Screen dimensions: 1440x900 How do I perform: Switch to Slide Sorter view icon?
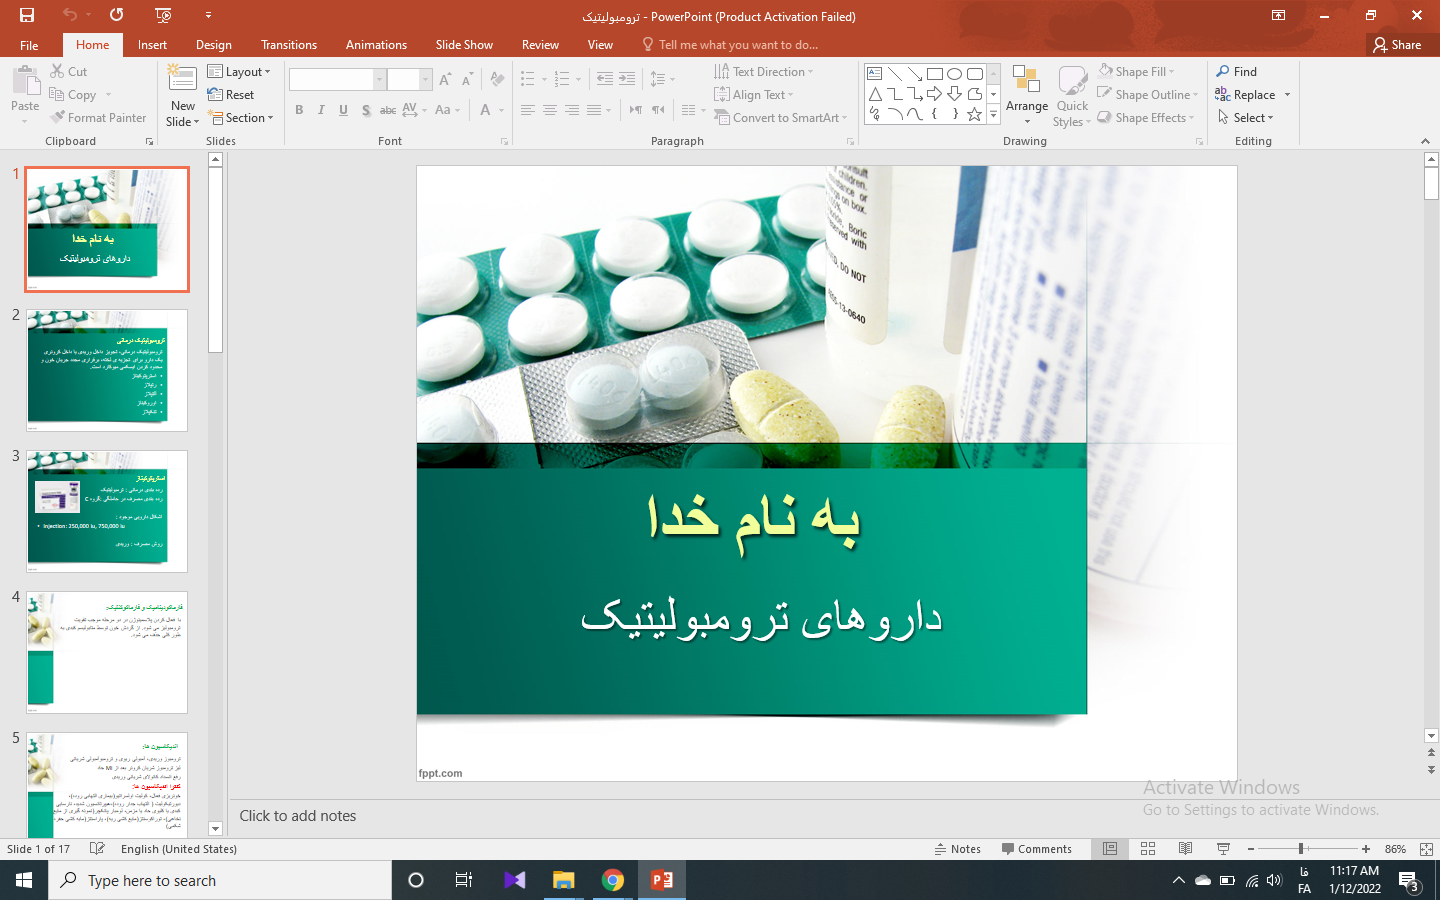pos(1148,849)
